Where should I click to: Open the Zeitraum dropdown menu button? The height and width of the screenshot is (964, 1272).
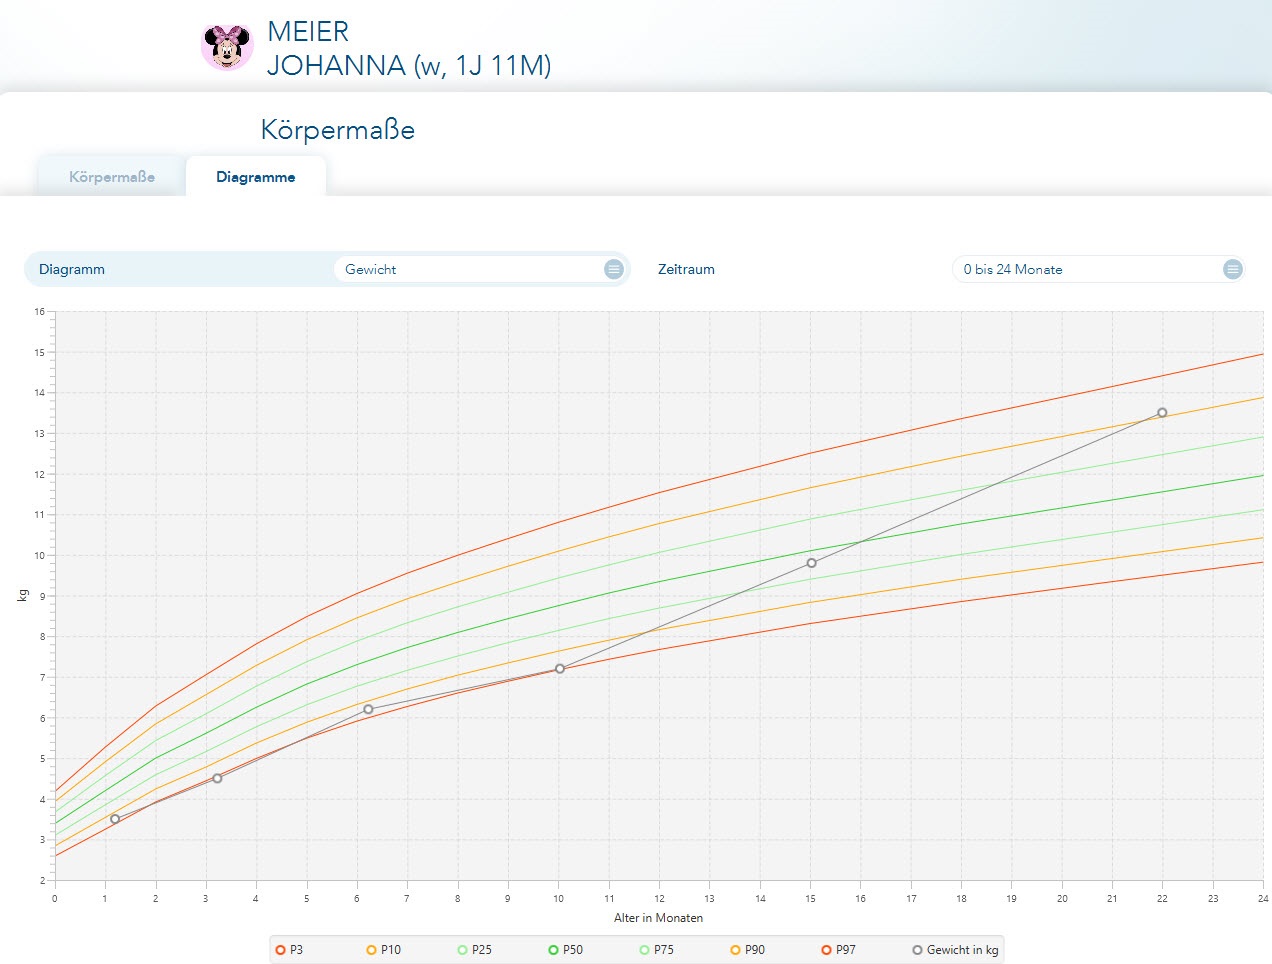coord(1233,269)
